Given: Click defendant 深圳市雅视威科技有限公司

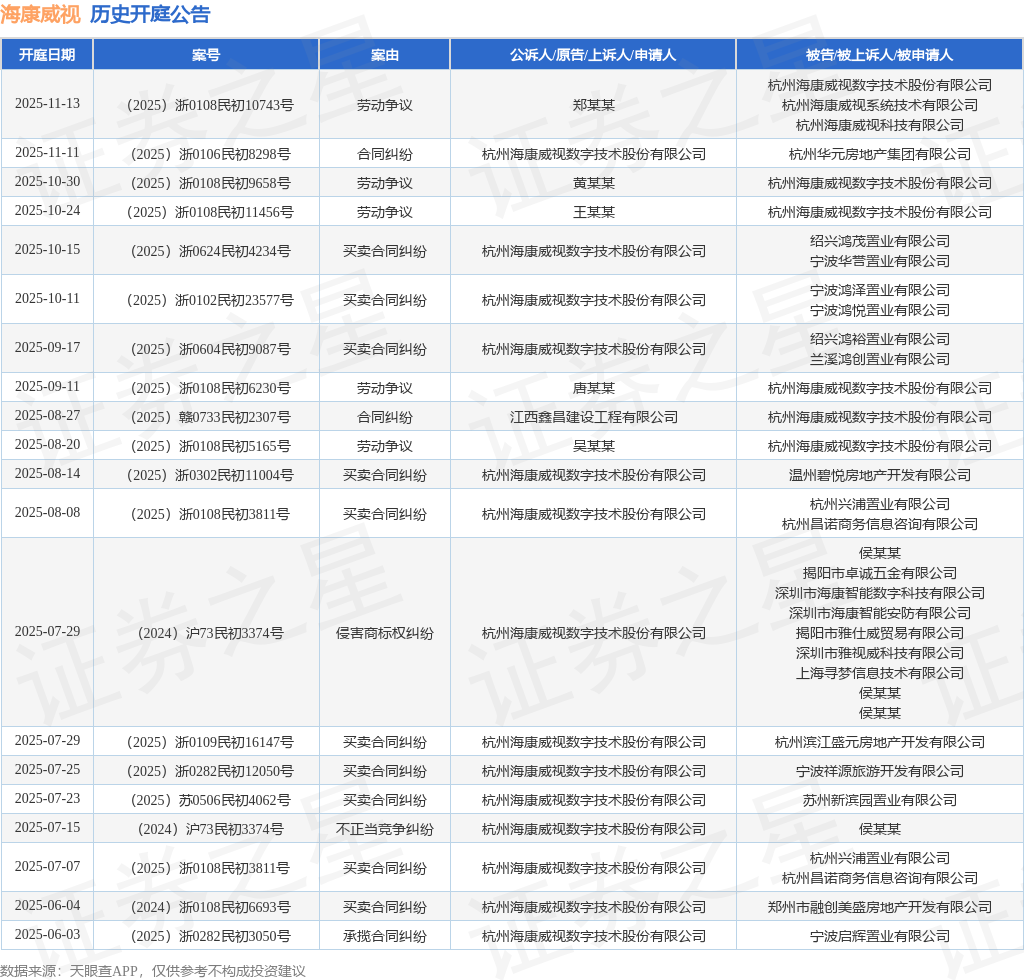Looking at the screenshot, I should pos(880,654).
